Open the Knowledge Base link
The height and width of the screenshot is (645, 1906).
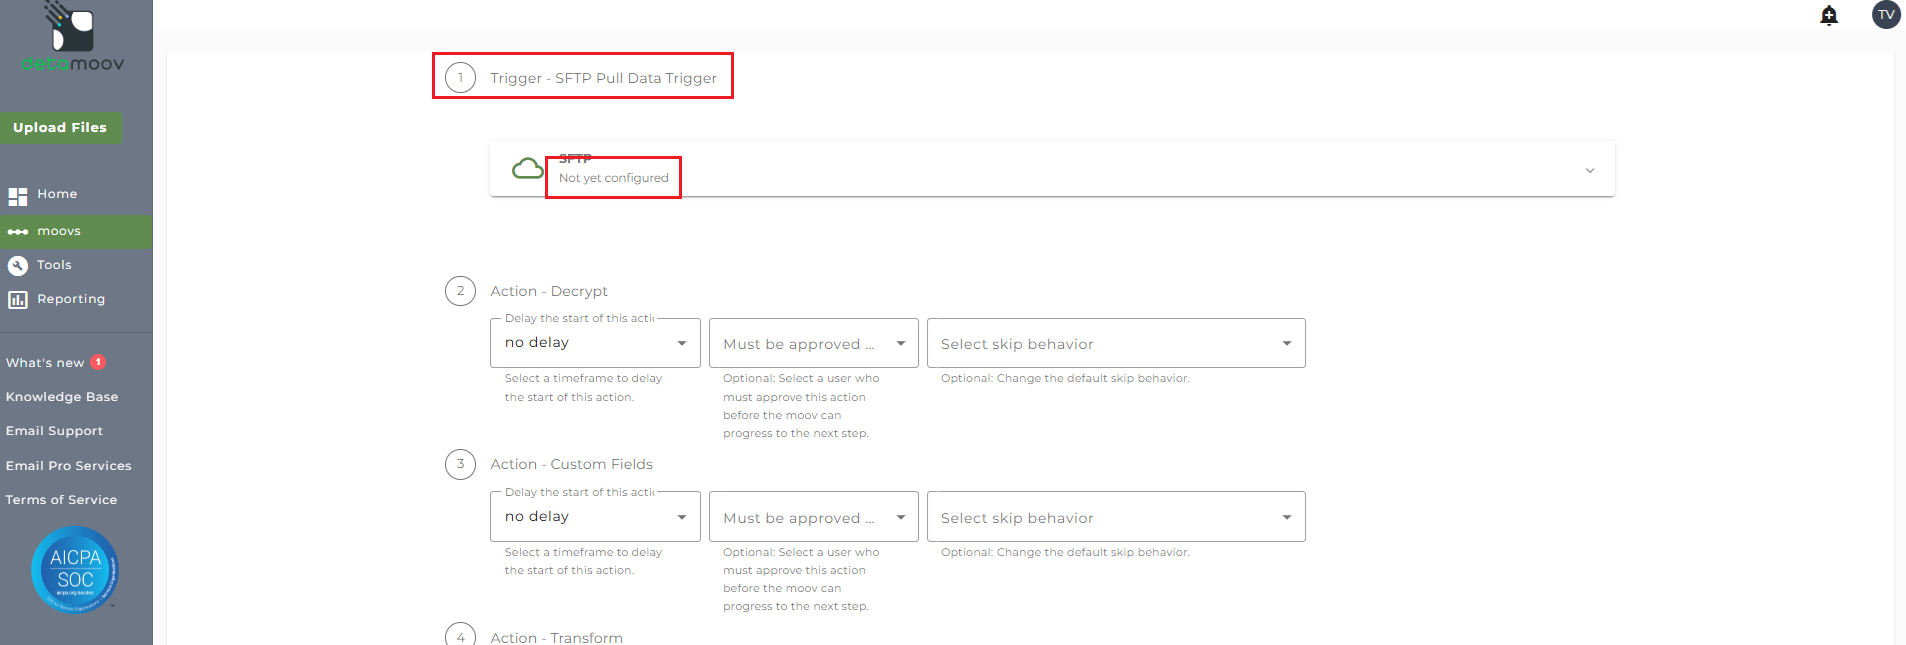point(62,397)
